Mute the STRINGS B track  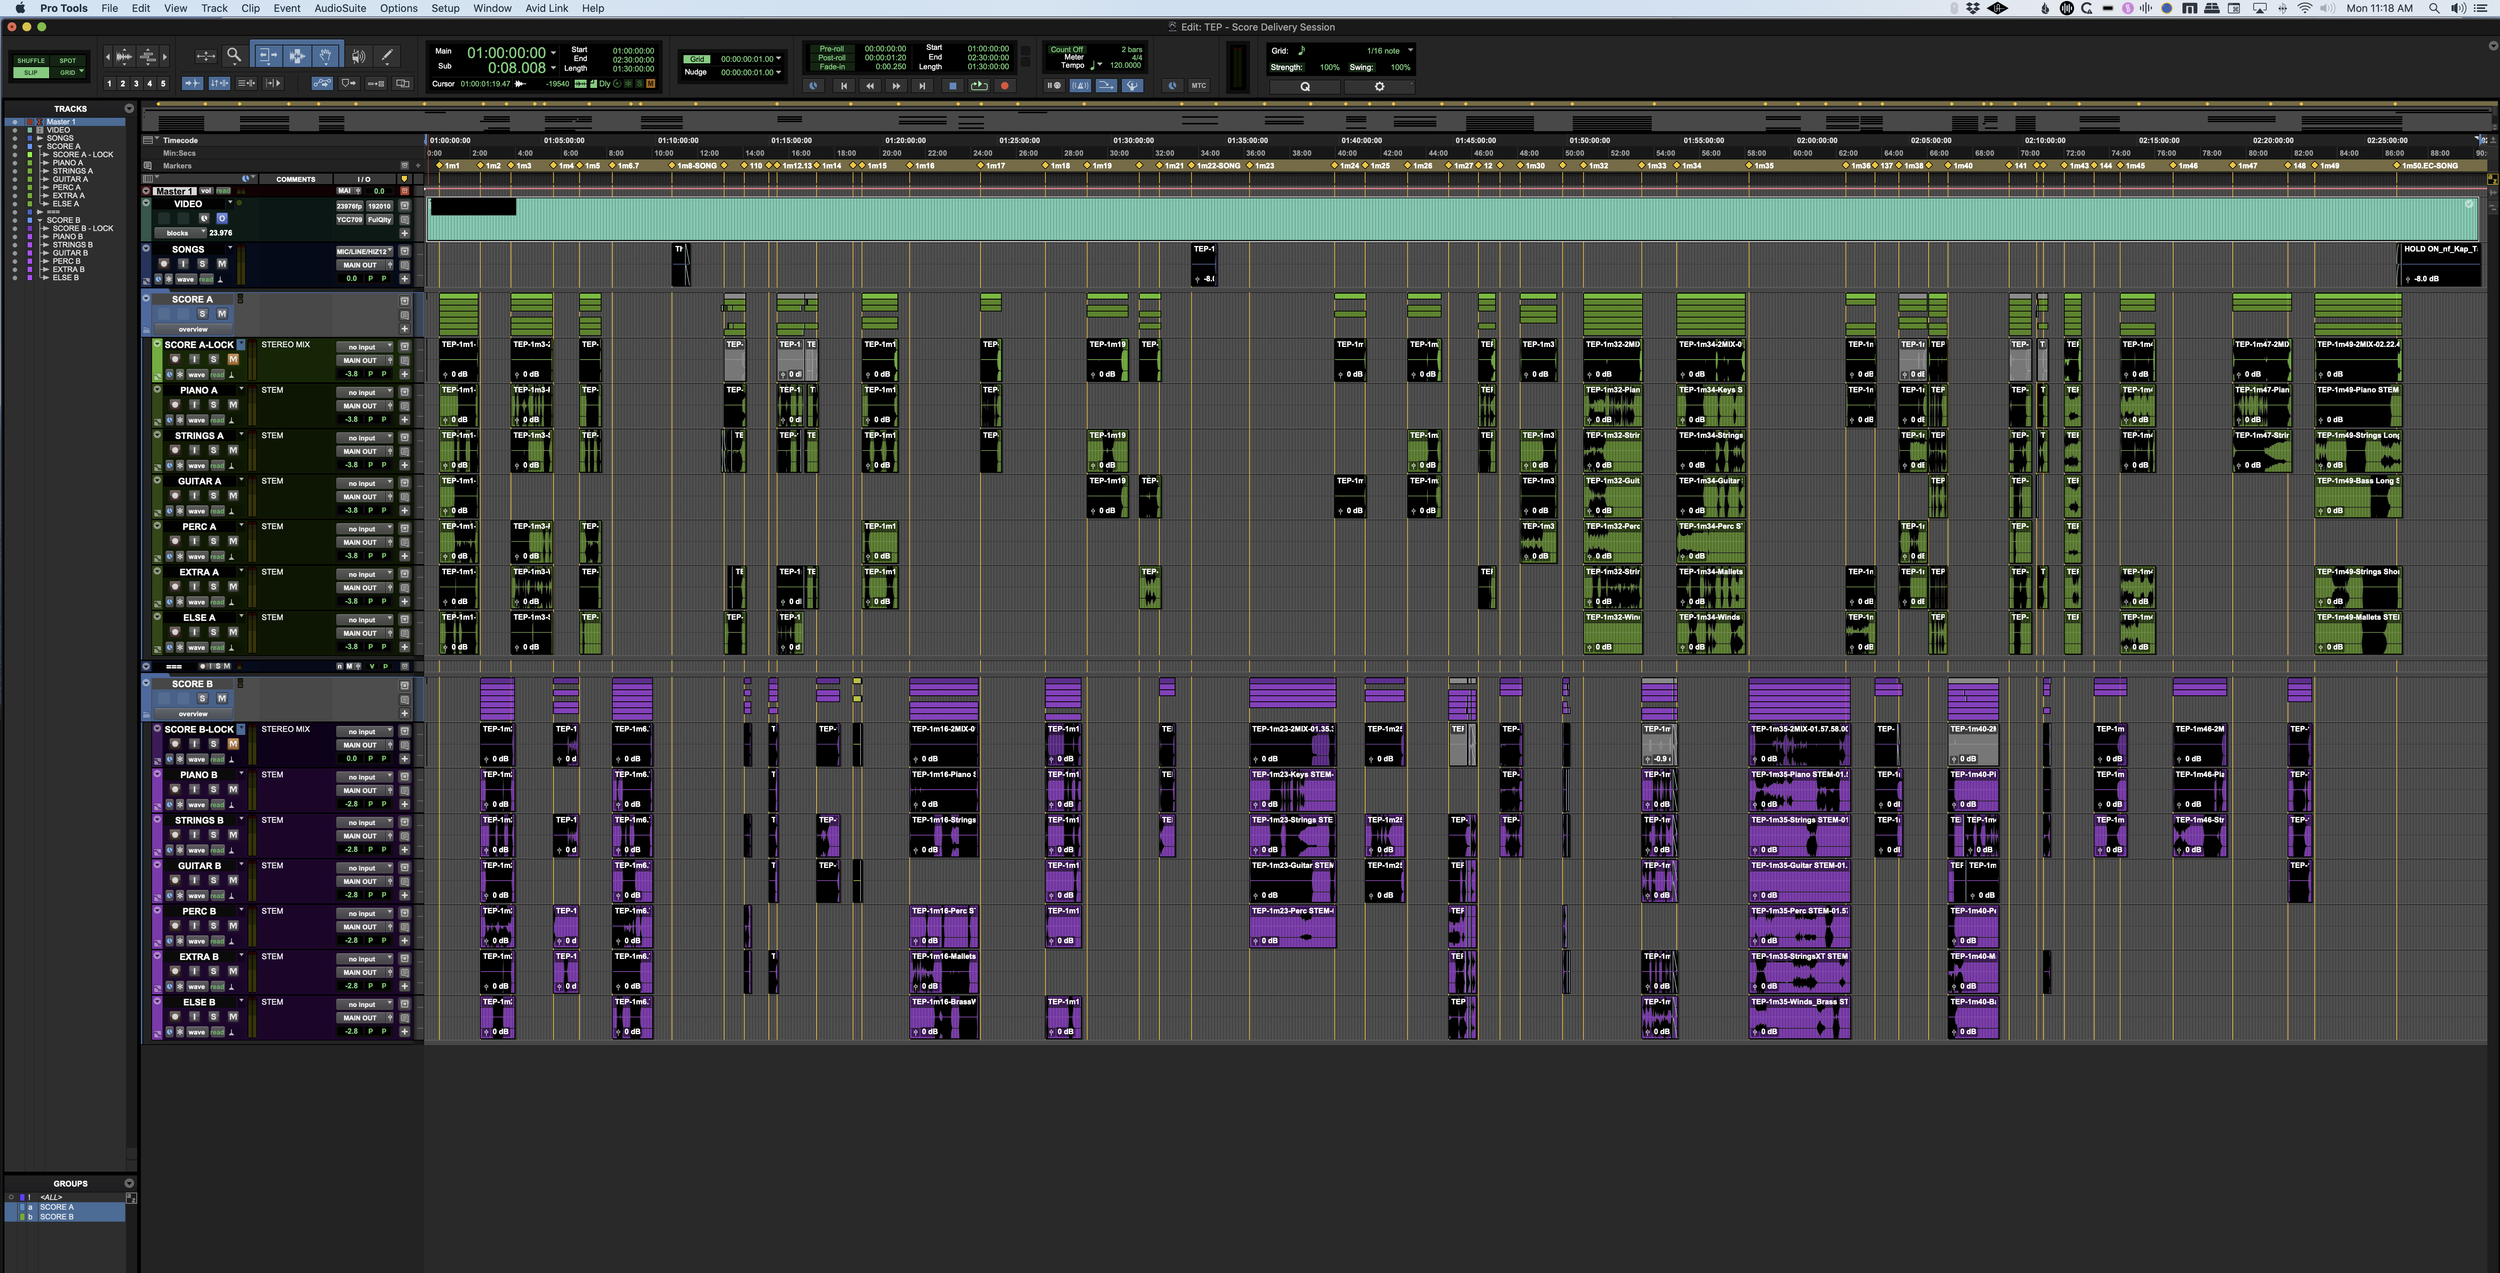[x=233, y=835]
